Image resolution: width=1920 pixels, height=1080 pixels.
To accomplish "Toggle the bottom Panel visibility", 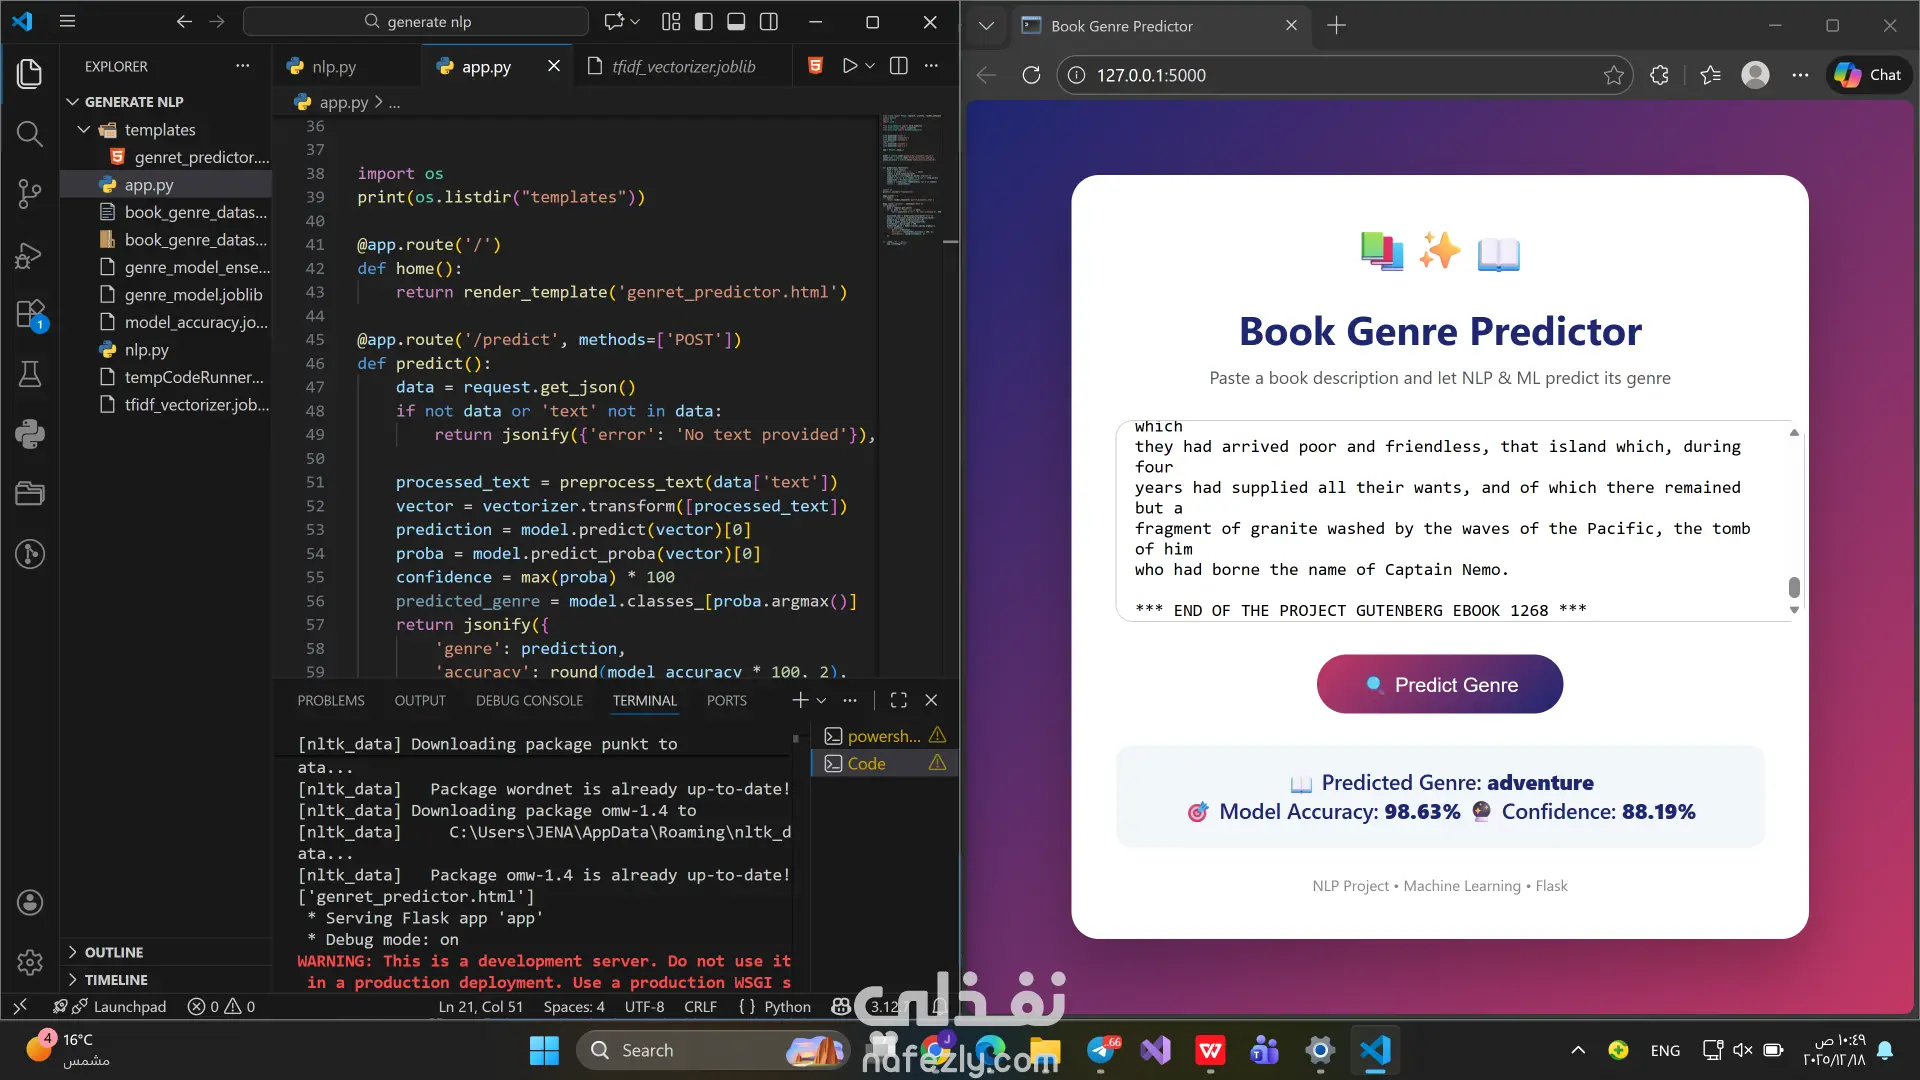I will coord(736,22).
